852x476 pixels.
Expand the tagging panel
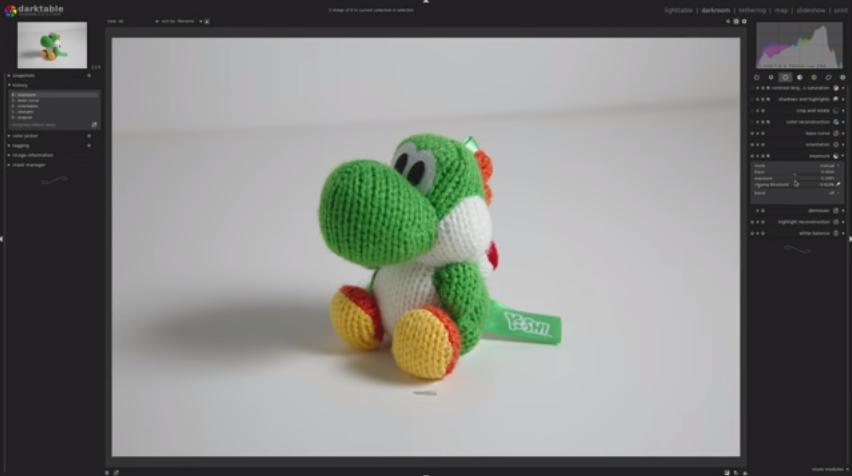pos(19,146)
